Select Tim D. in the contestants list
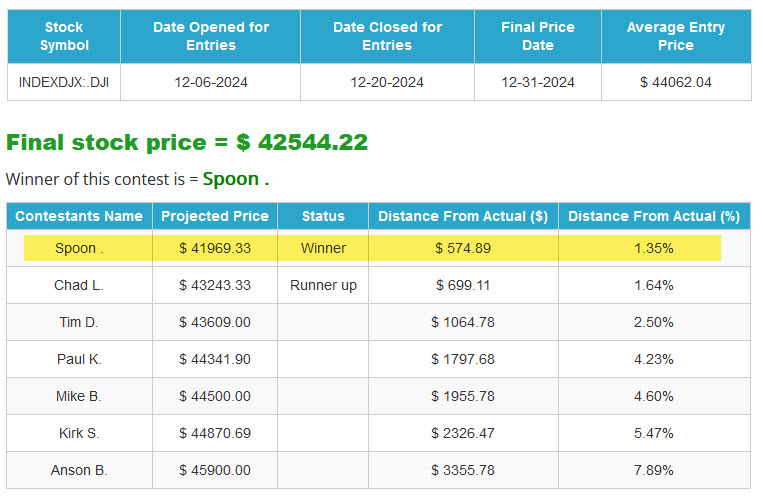Screen dimensions: 763x501 (79, 322)
